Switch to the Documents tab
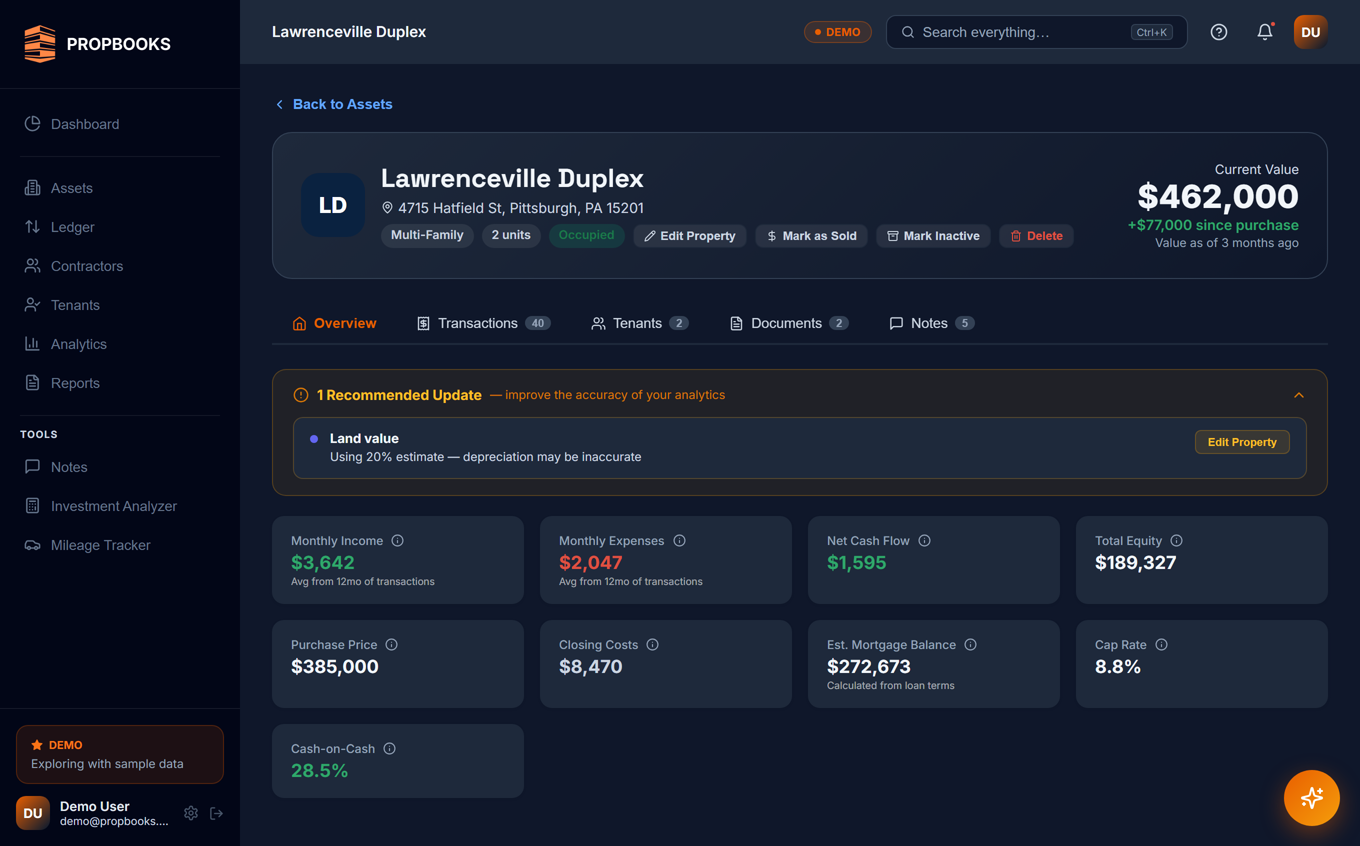 789,323
